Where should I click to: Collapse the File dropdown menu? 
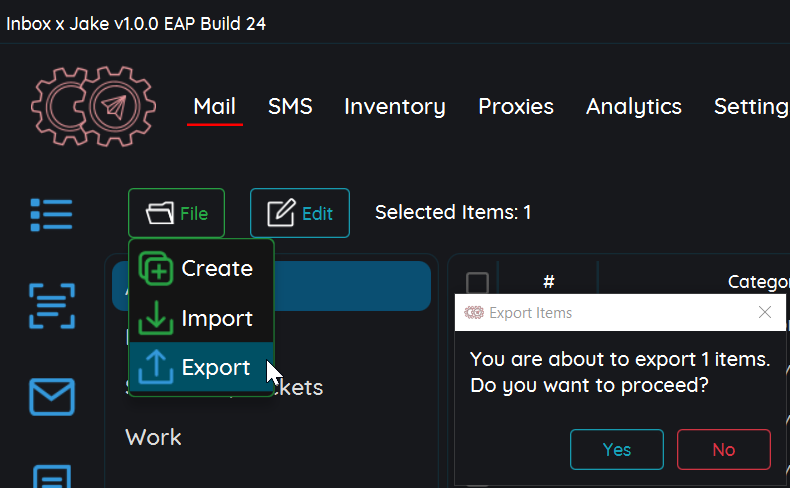click(176, 213)
